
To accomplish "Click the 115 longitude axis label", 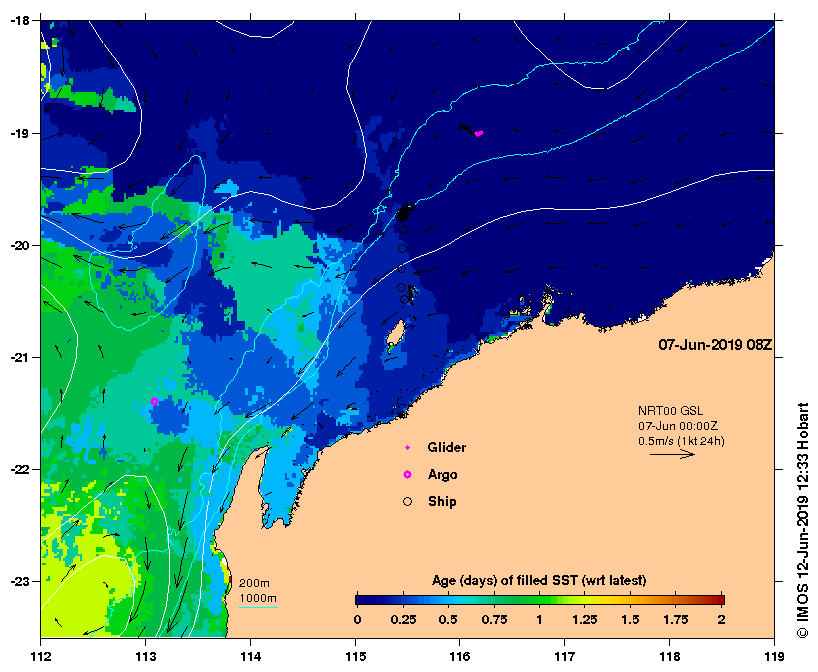I will click(x=355, y=657).
